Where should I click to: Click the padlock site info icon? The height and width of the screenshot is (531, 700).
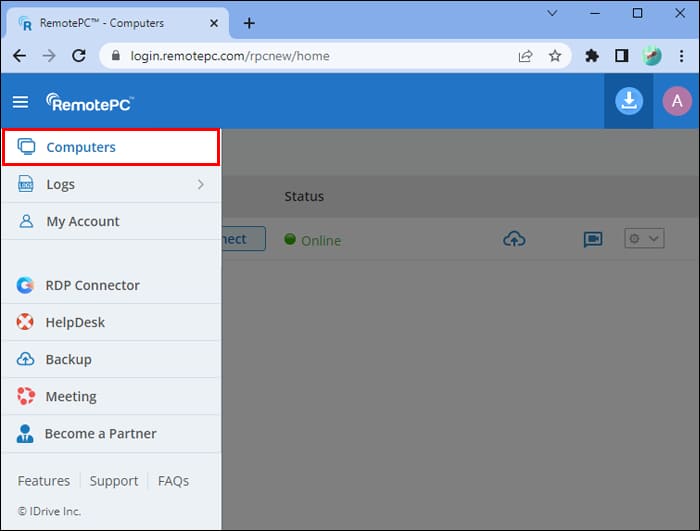[116, 55]
